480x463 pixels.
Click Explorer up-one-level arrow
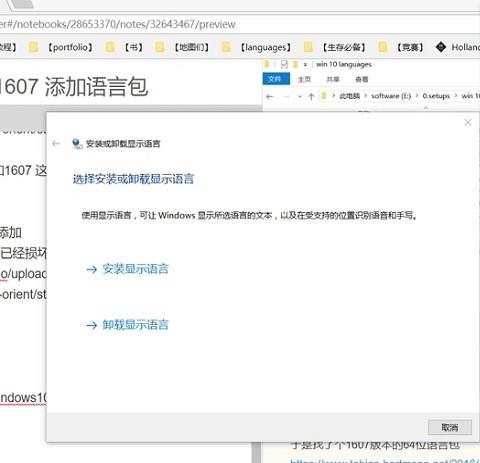click(311, 96)
